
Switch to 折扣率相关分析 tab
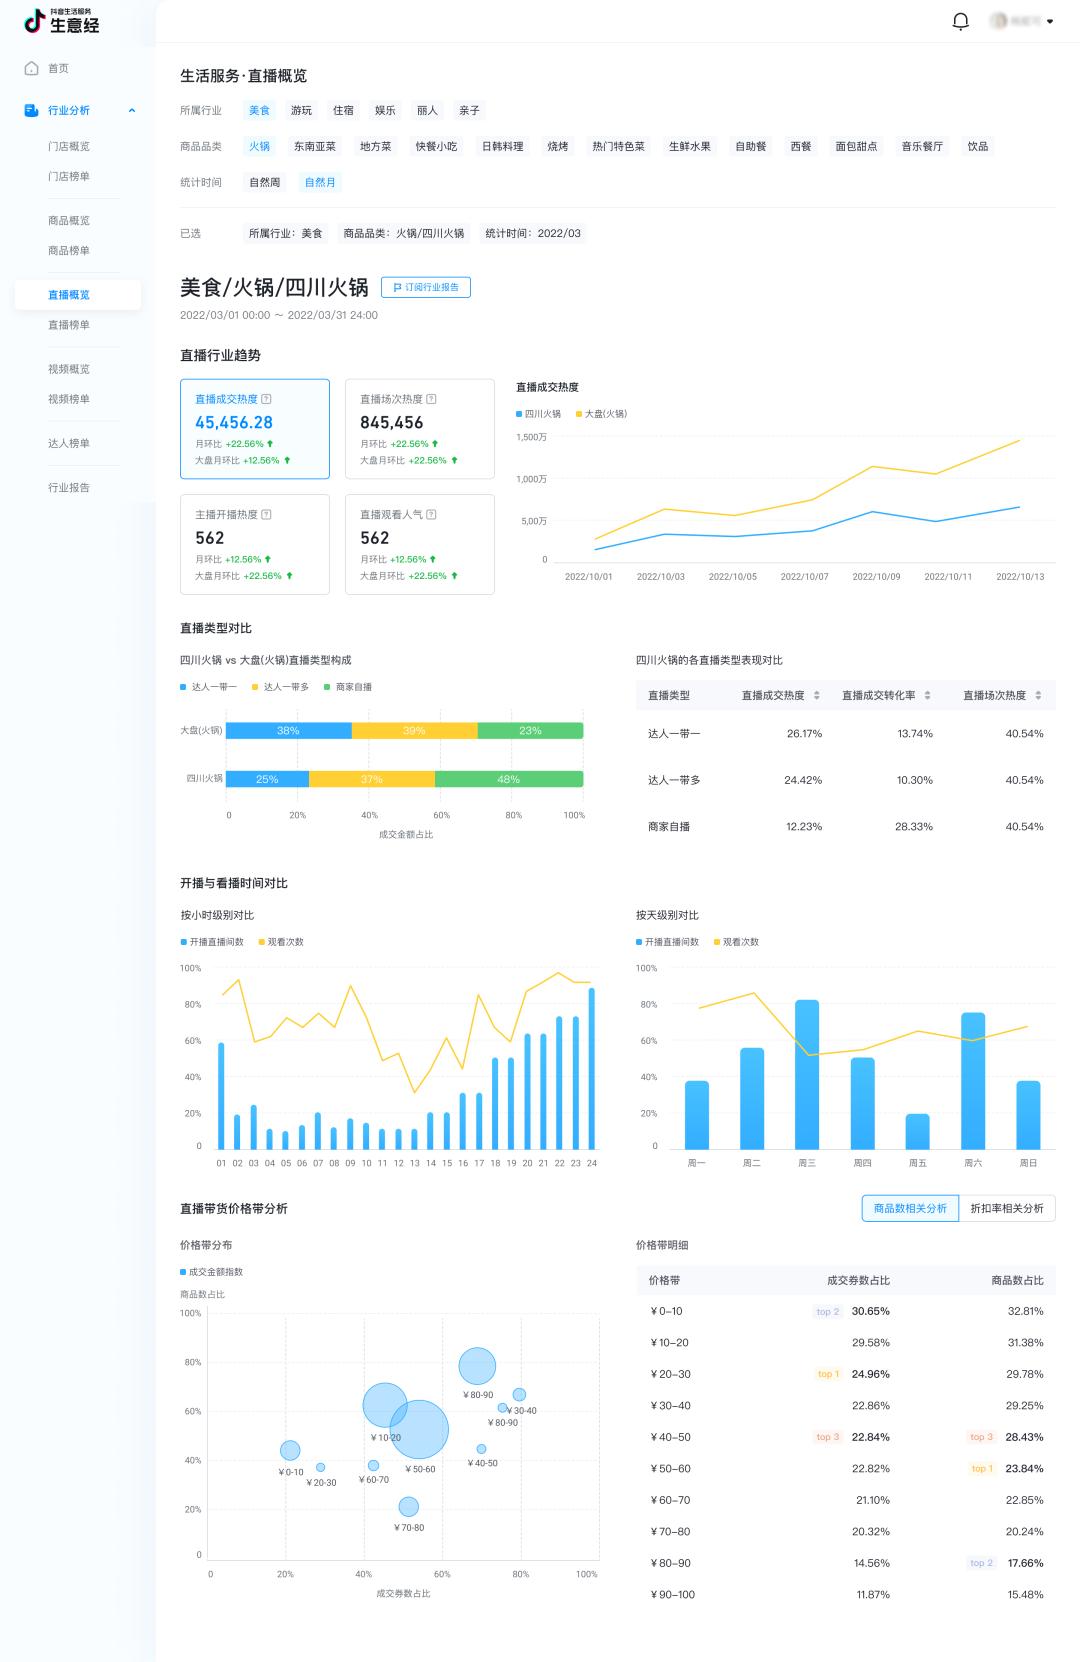pyautogui.click(x=1007, y=1208)
